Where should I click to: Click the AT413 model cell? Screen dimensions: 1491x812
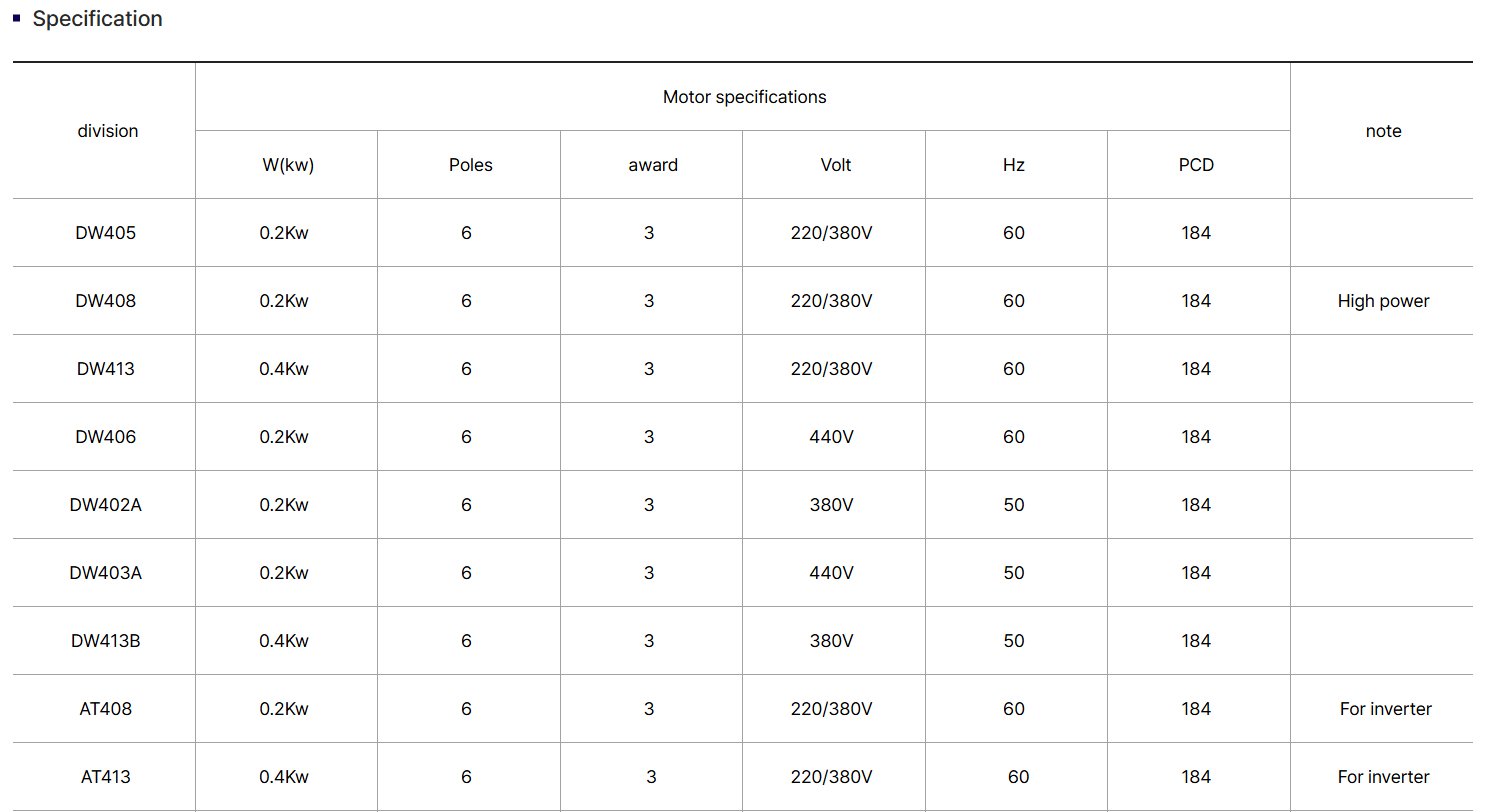tap(106, 777)
